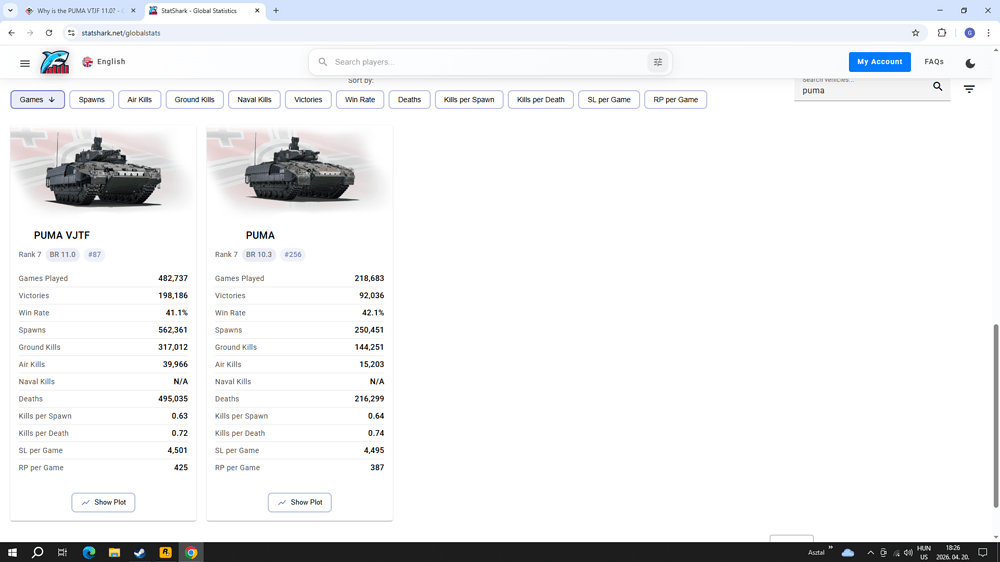The height and width of the screenshot is (562, 1000).
Task: Sort vehicles by Victories
Action: point(308,100)
